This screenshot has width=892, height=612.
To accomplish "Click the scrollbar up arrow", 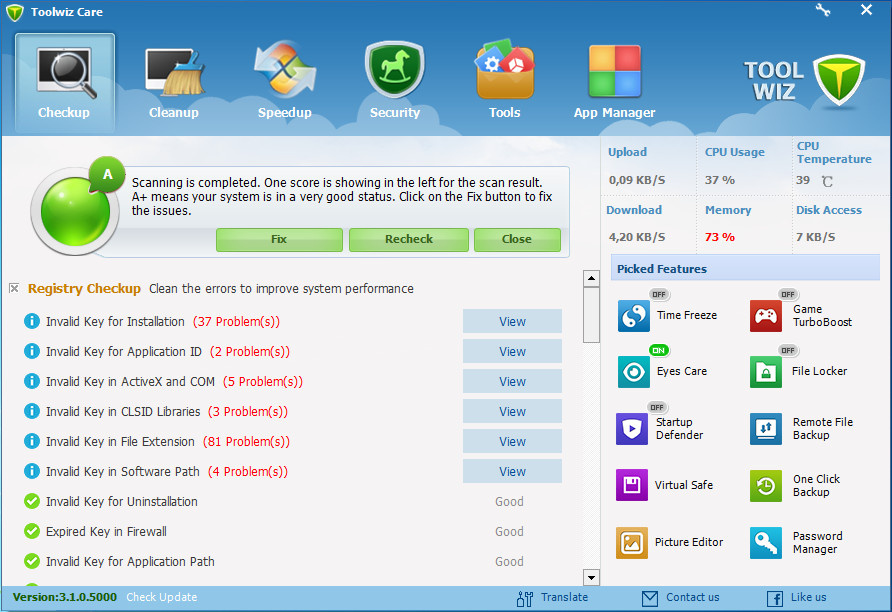I will [x=591, y=279].
